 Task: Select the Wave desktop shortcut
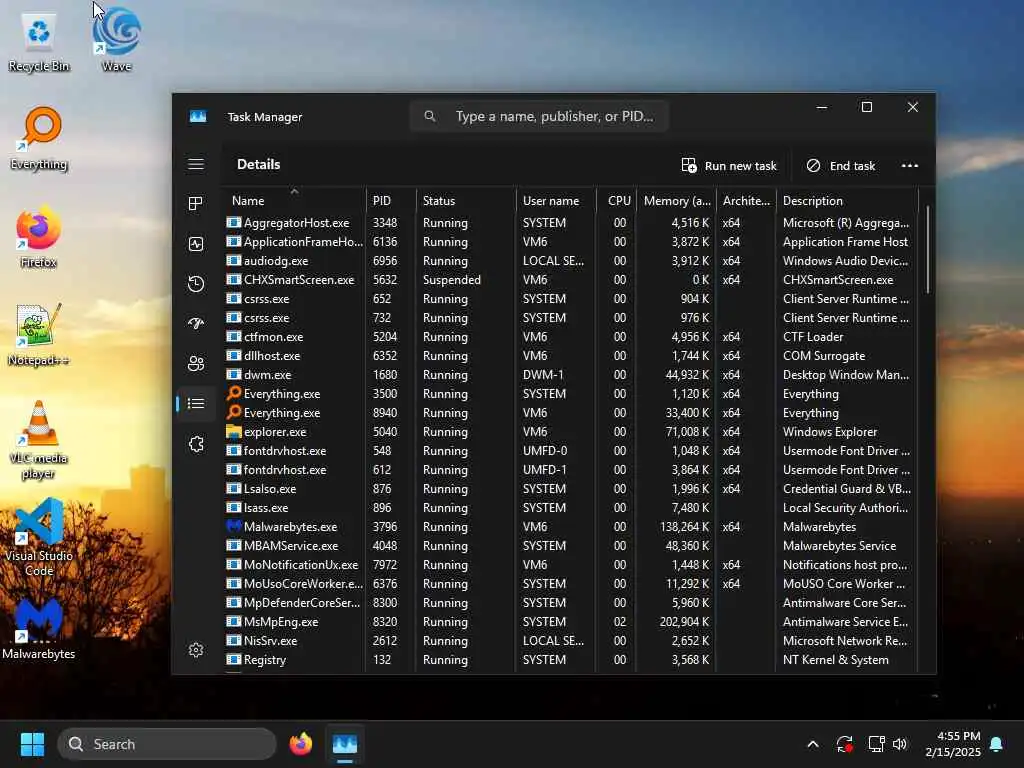pos(117,39)
